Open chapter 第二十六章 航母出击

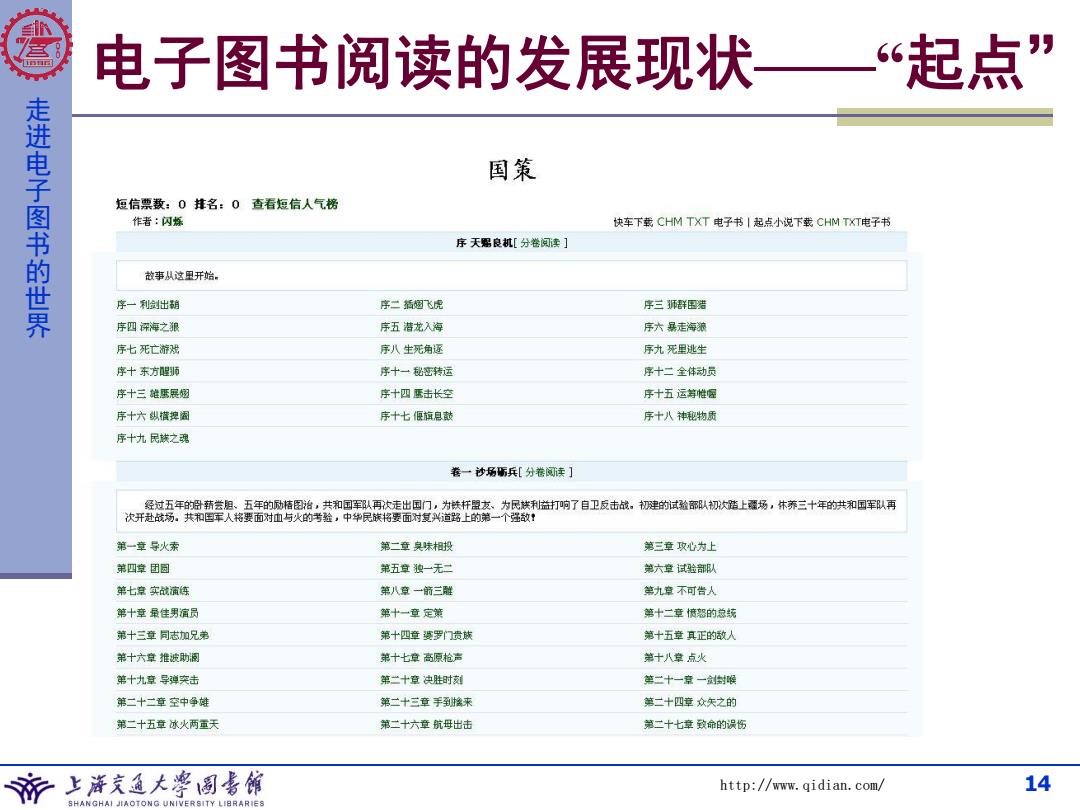(426, 725)
